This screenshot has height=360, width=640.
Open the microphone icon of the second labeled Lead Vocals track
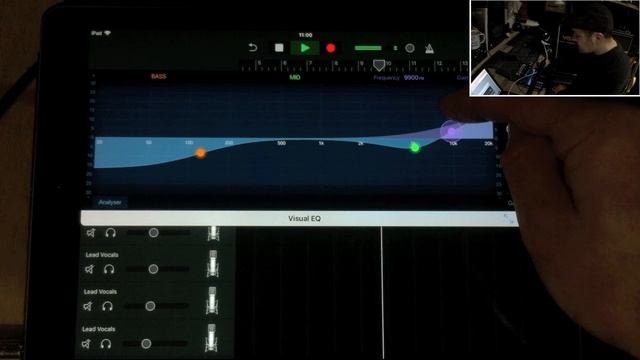click(x=211, y=300)
